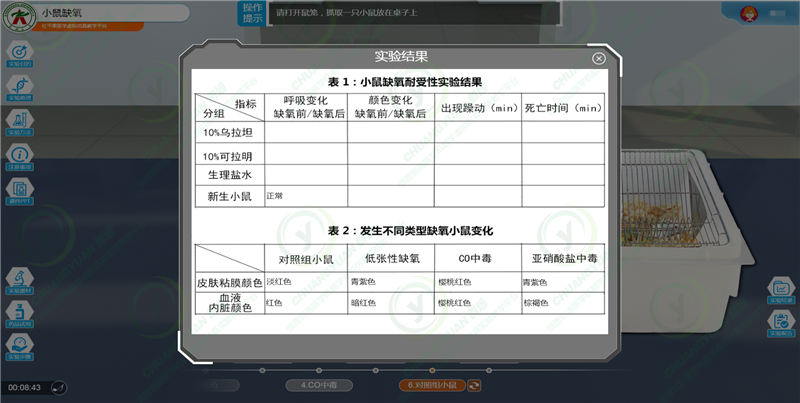The width and height of the screenshot is (800, 403).
Task: Click the brush icon next to the timer
Action: [59, 388]
